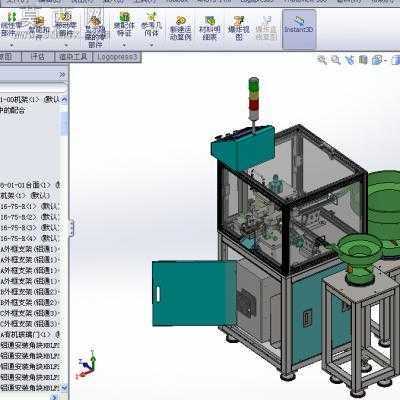Open the Smart Fasteners (智能扣件) tool
400x400 pixels.
pyautogui.click(x=39, y=28)
